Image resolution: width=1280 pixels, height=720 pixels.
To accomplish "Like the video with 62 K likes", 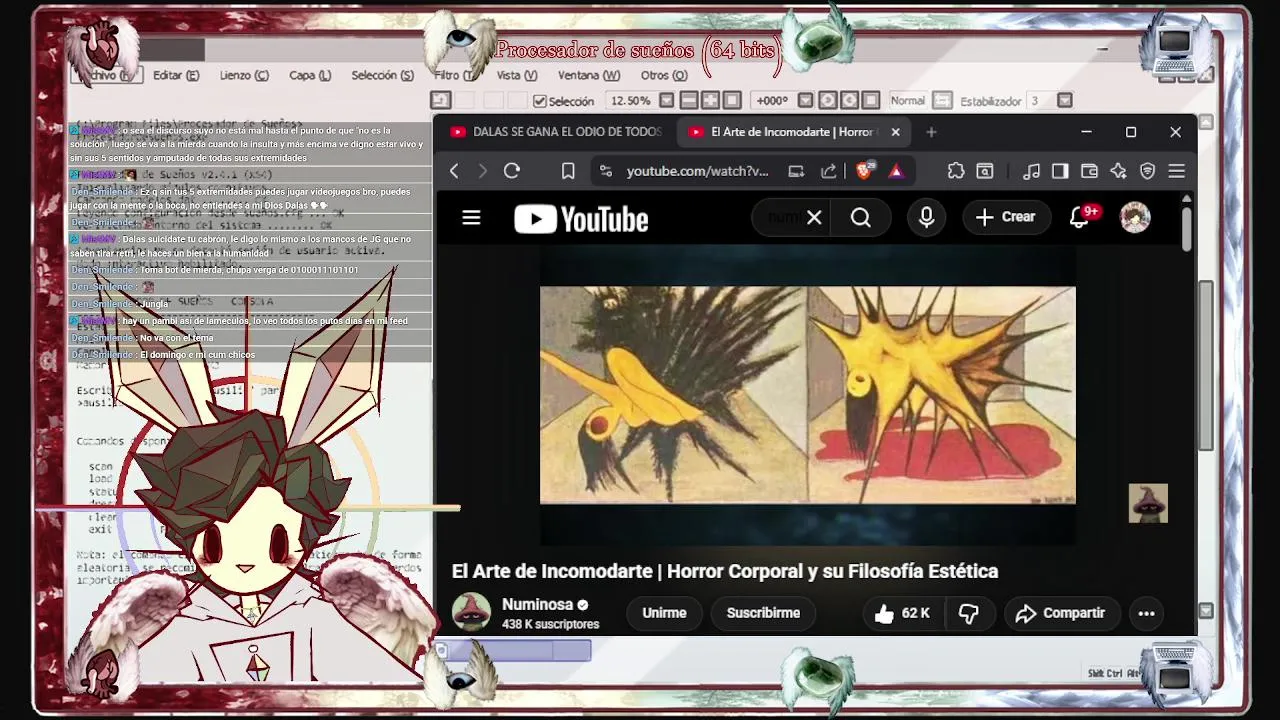I will (902, 613).
